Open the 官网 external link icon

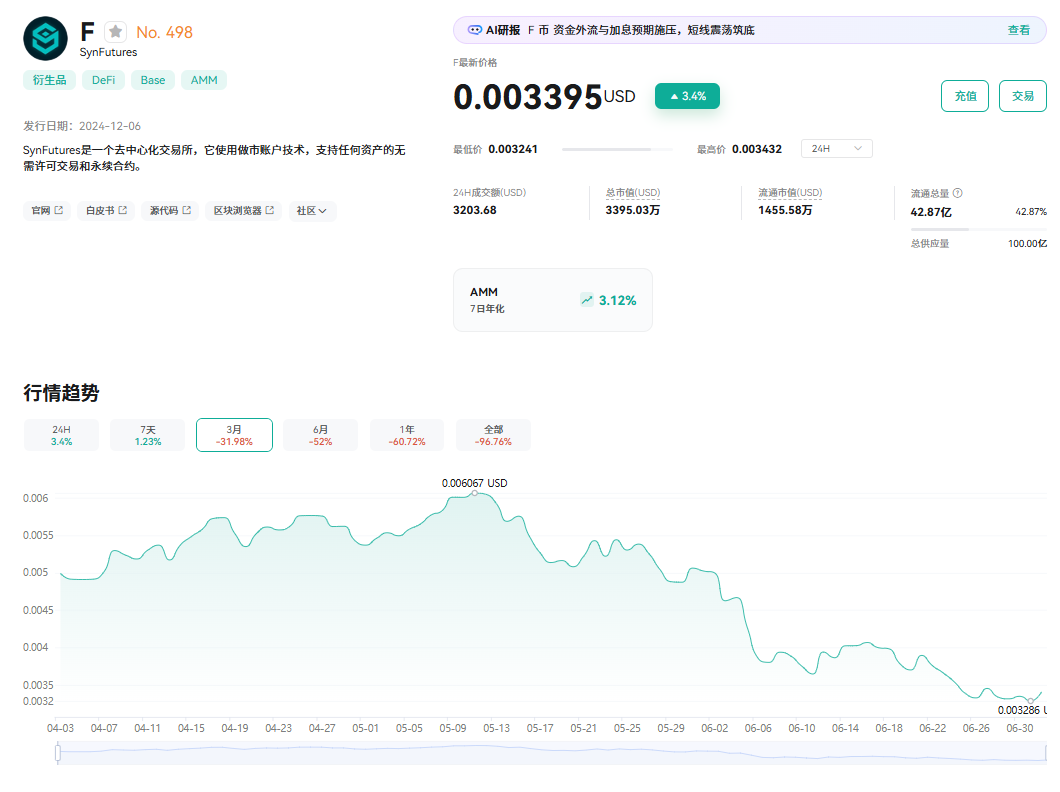59,210
